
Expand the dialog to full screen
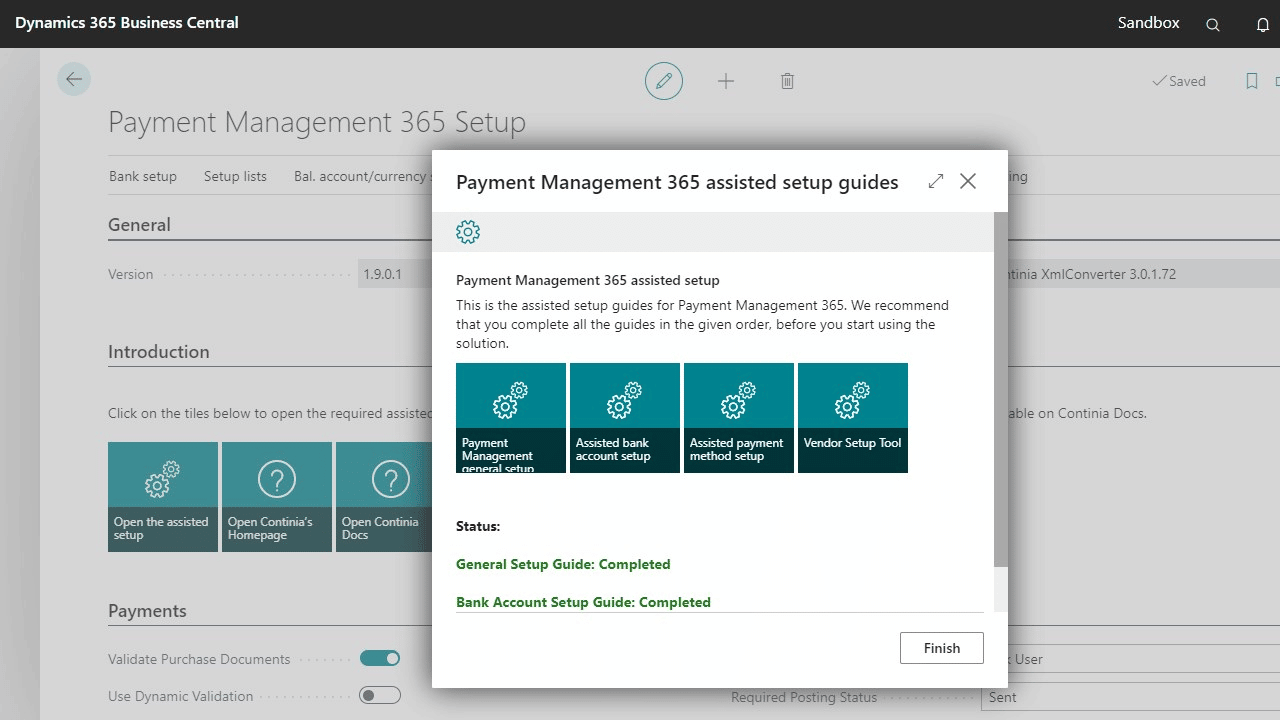[x=935, y=181]
